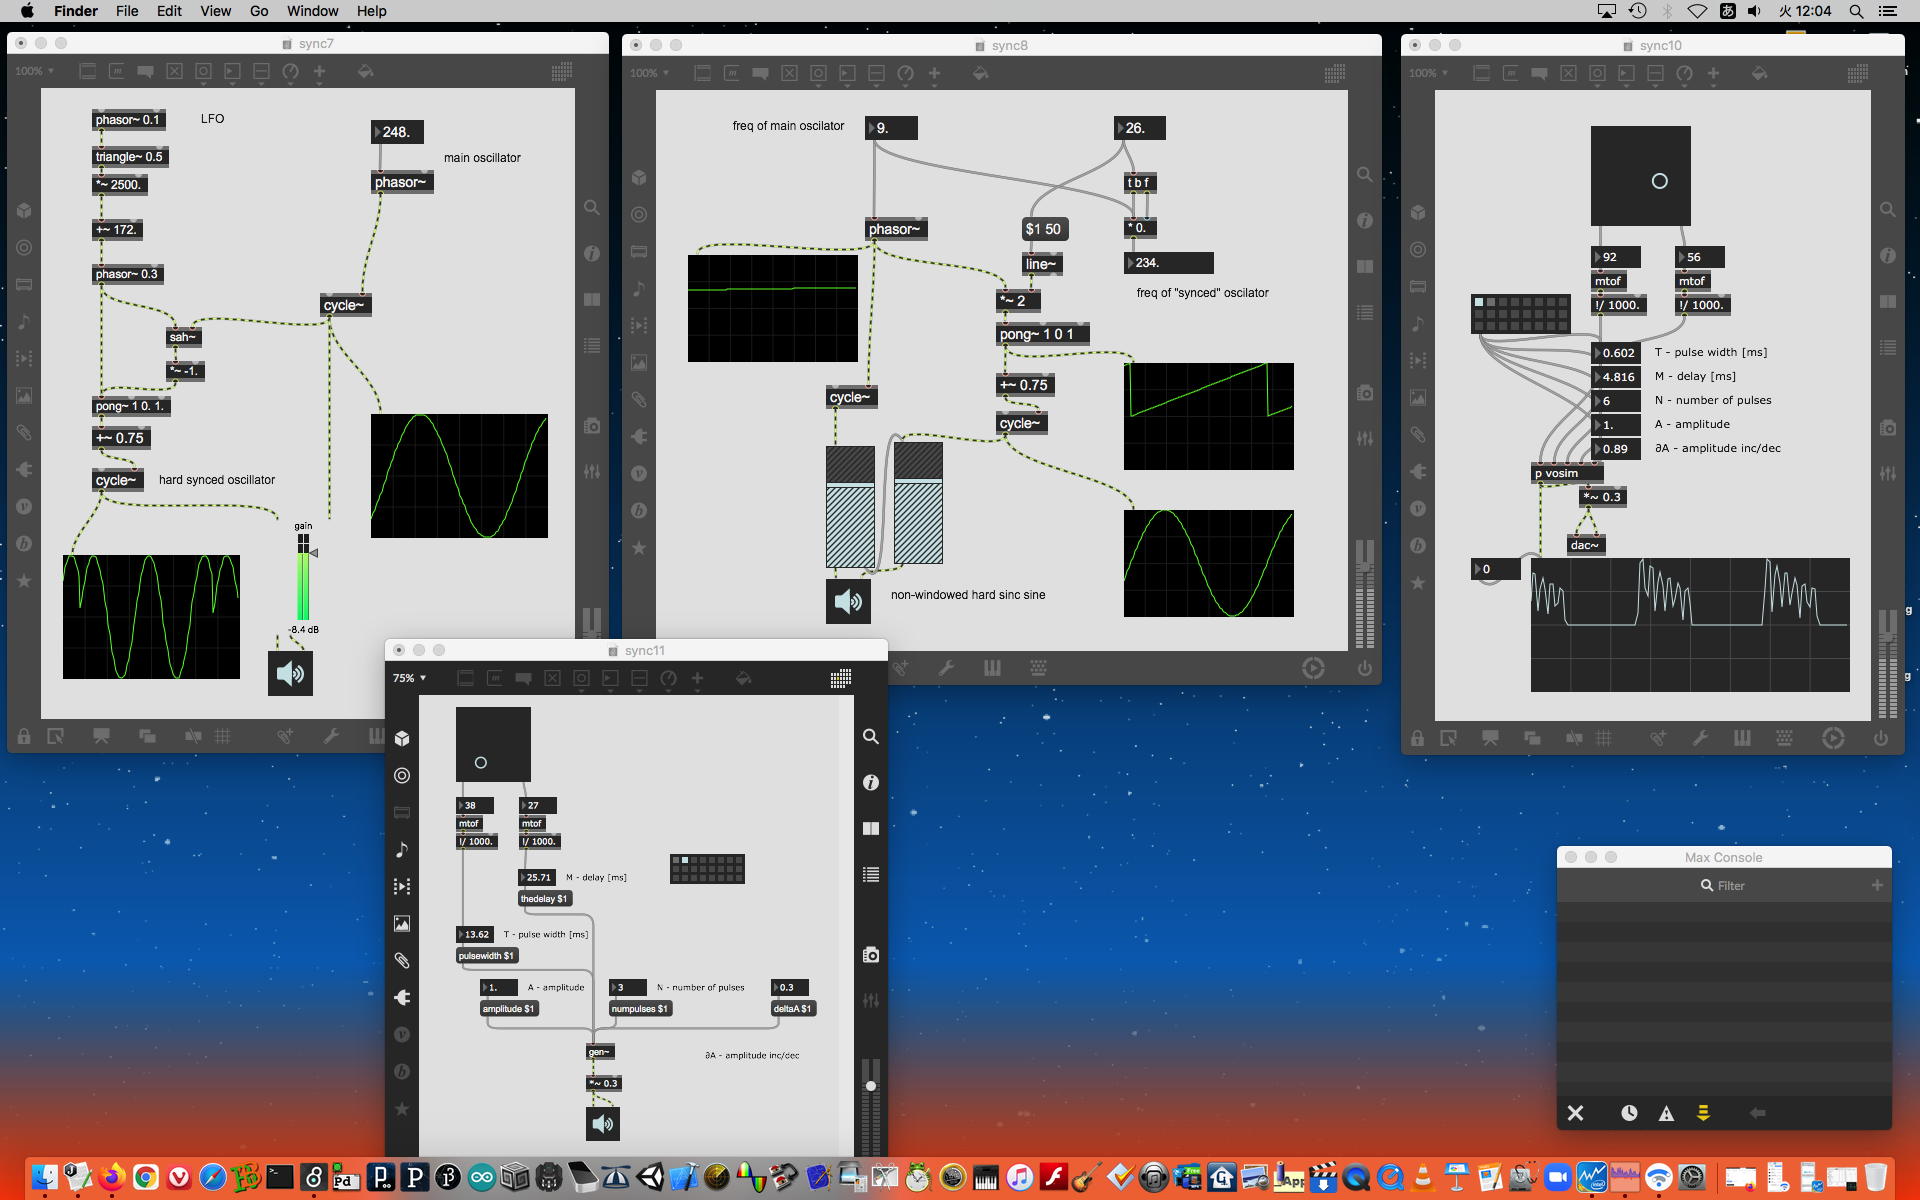Open the Vizzie 'V' icon in sync8
This screenshot has height=1200, width=1920.
tap(639, 473)
